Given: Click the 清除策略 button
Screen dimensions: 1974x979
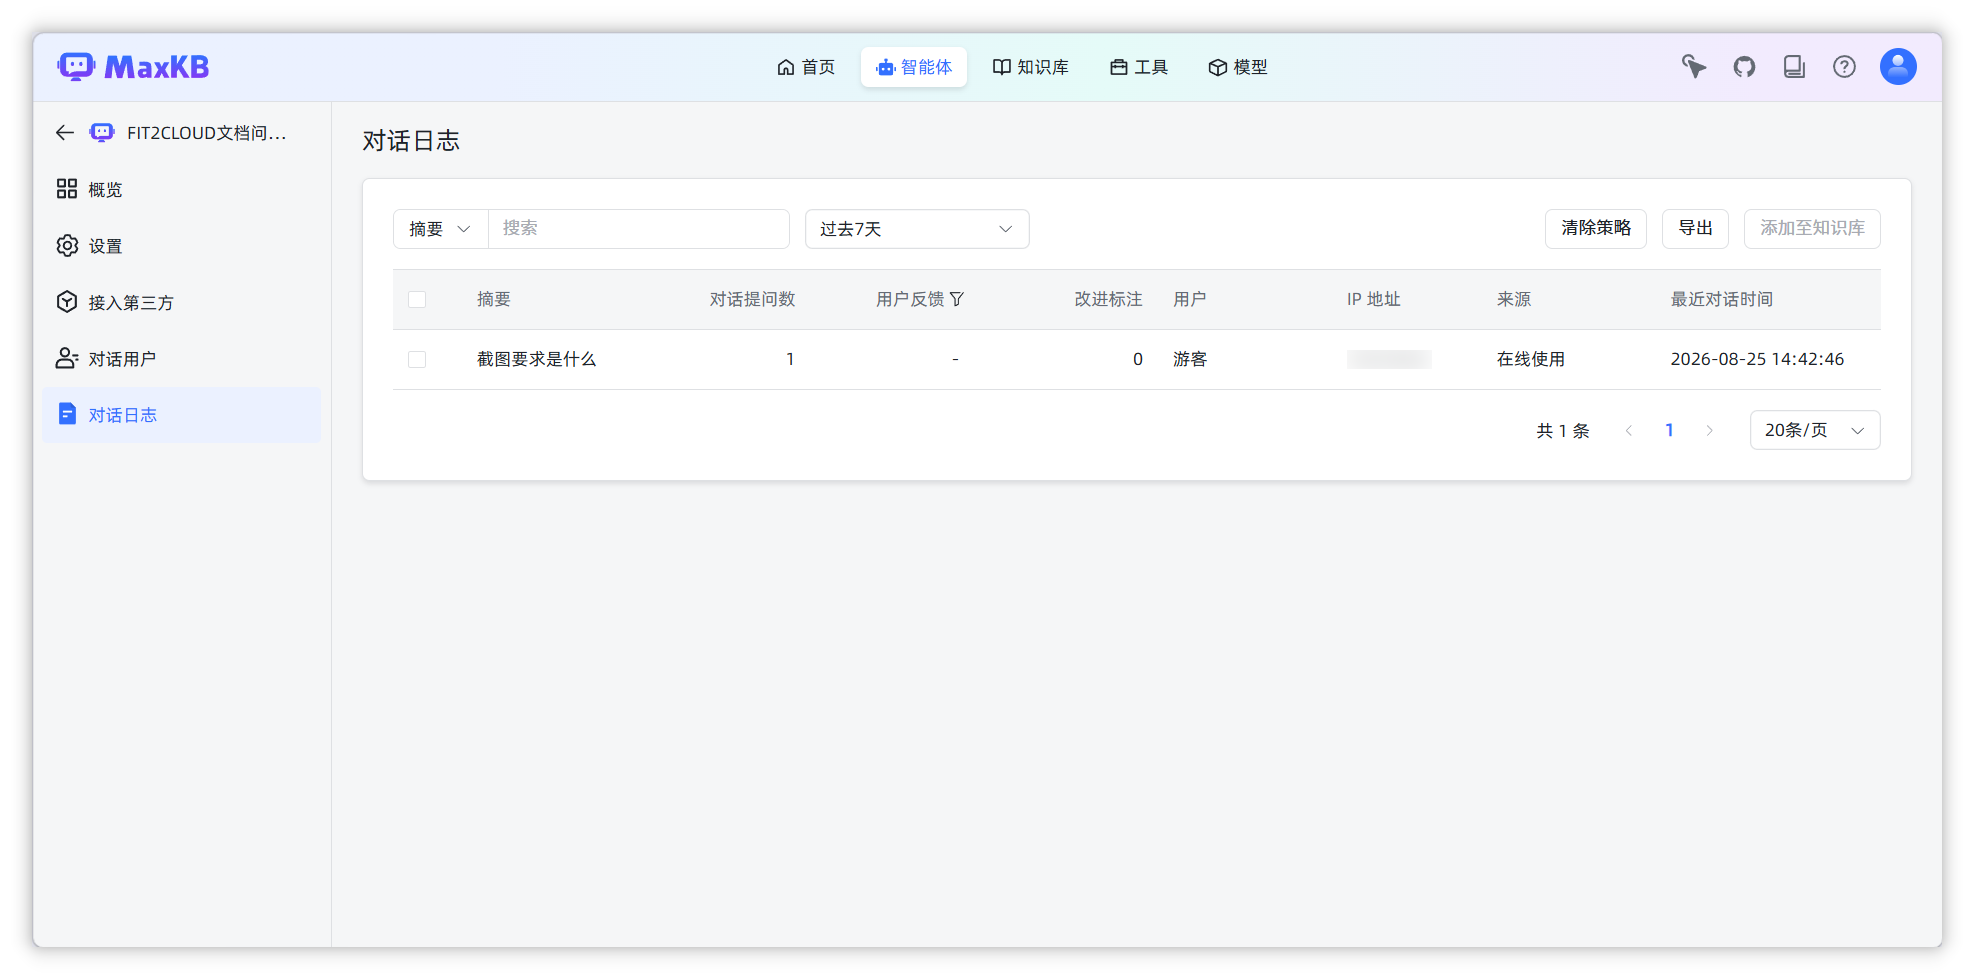Looking at the screenshot, I should click(1596, 229).
